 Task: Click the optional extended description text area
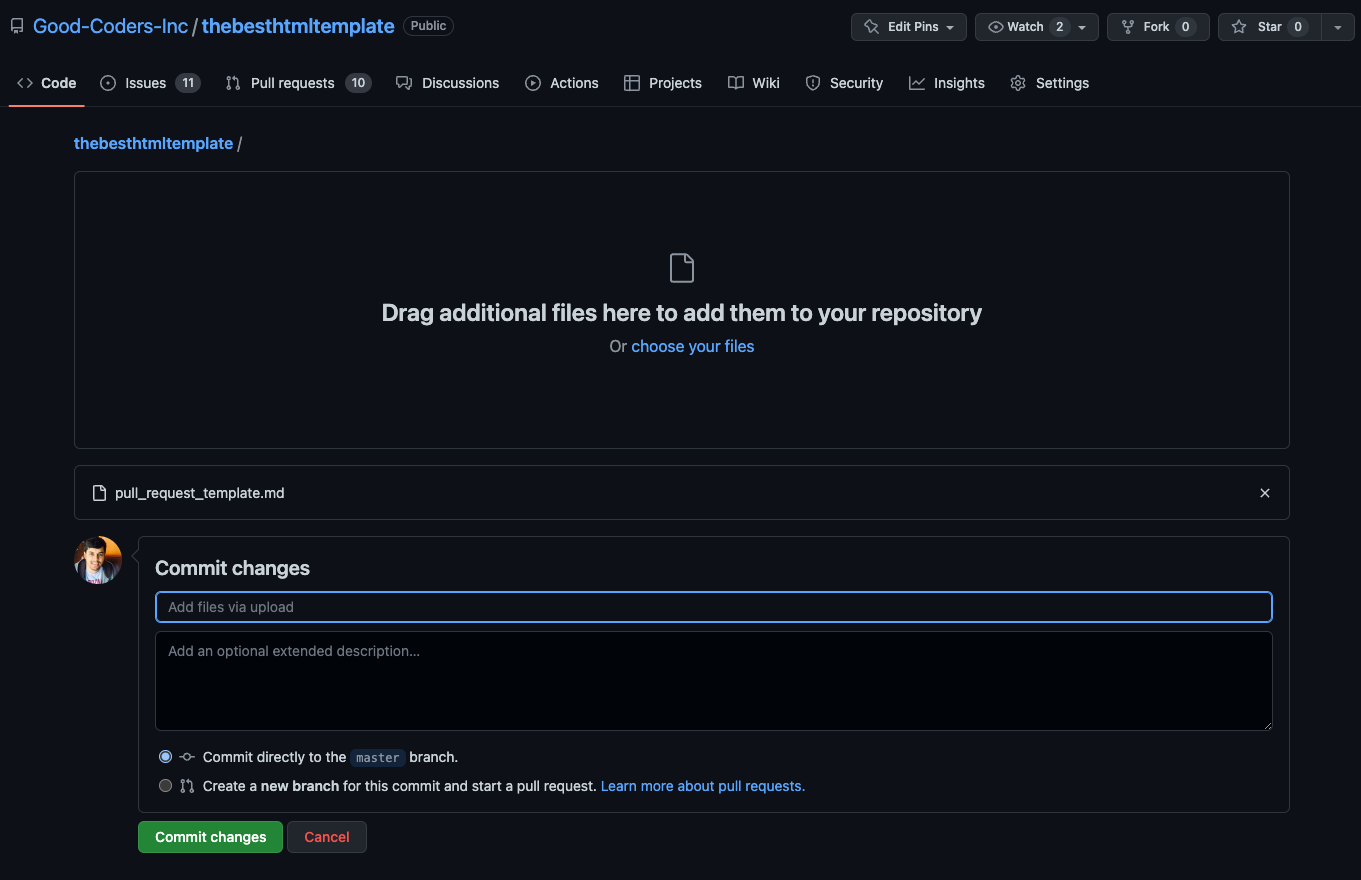click(x=714, y=681)
